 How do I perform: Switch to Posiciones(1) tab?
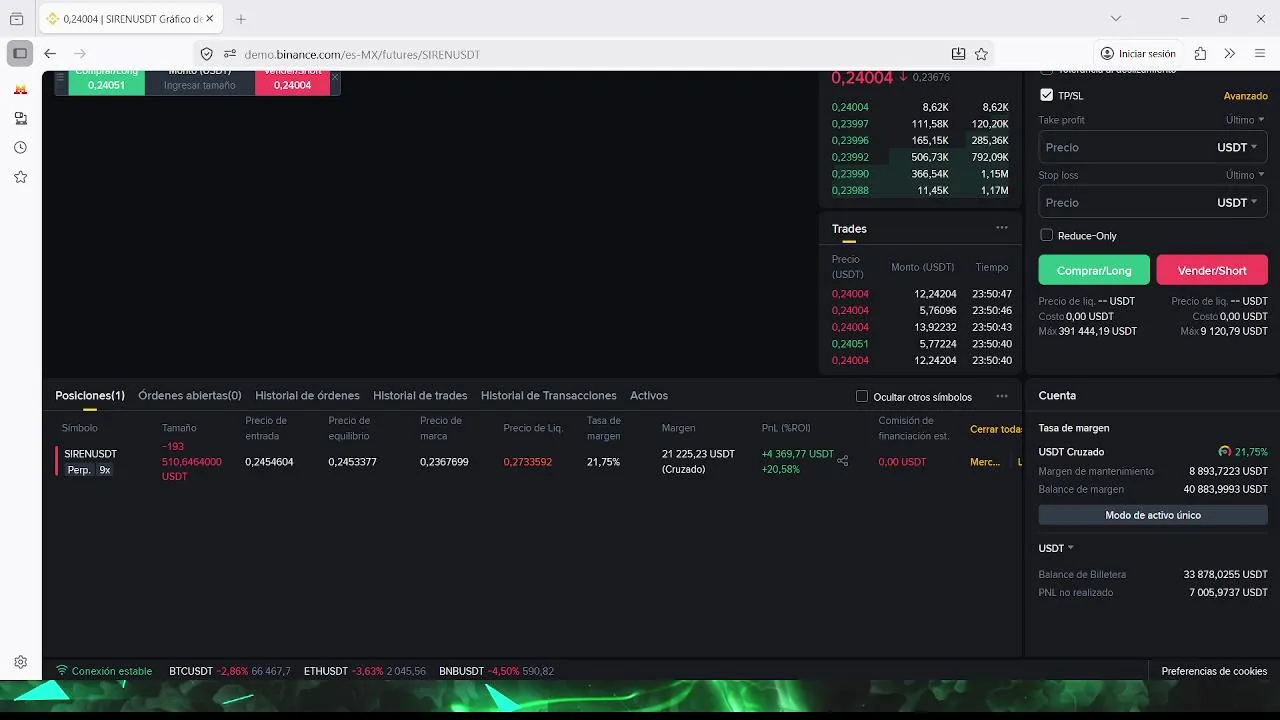[90, 396]
